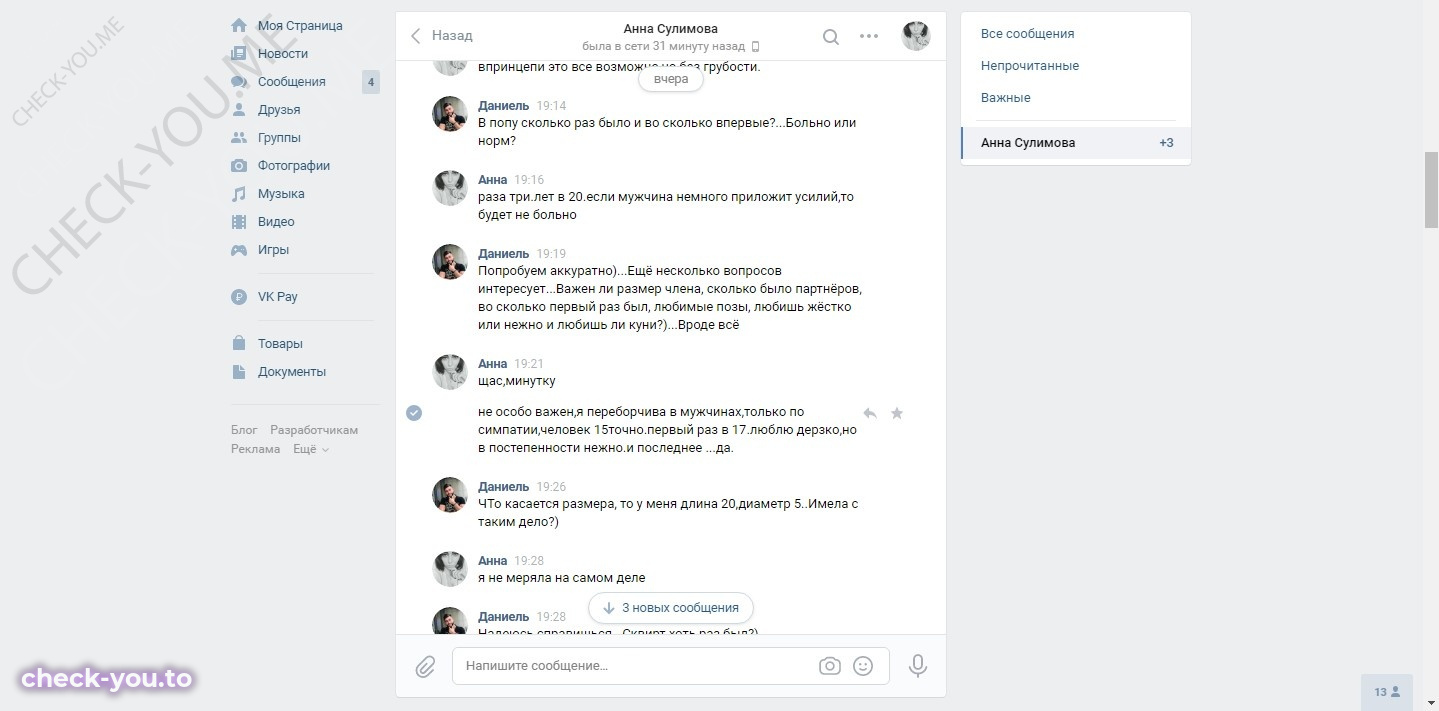Jump to 3 новых сообщения
The image size is (1439, 711).
(x=671, y=607)
